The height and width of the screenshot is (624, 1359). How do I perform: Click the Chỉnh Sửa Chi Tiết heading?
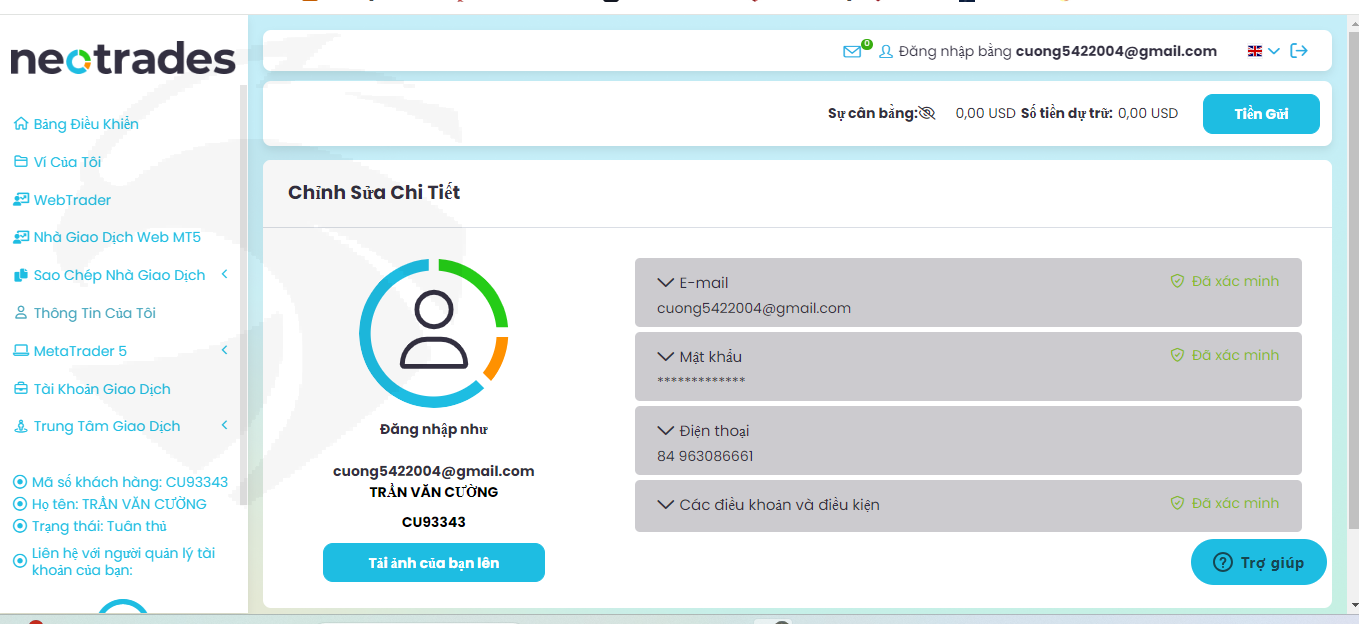tap(374, 192)
